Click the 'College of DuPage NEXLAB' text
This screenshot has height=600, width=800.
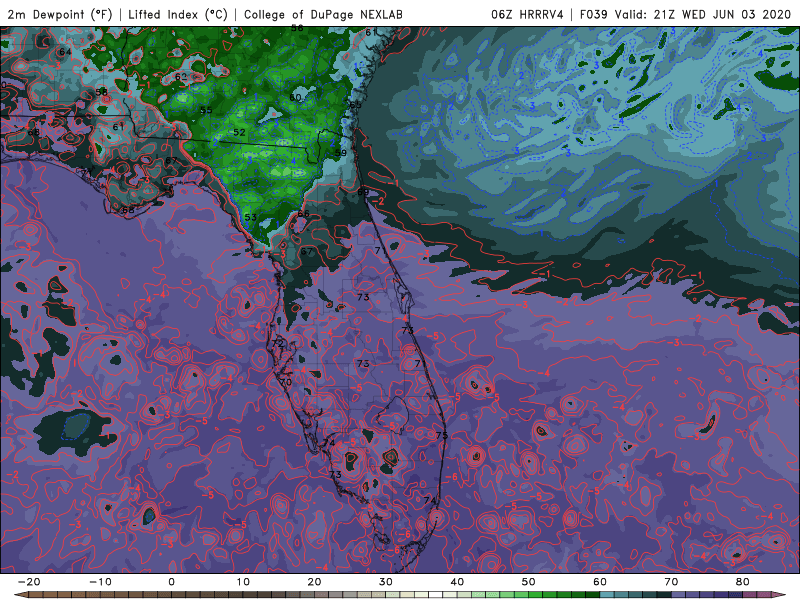tap(323, 14)
